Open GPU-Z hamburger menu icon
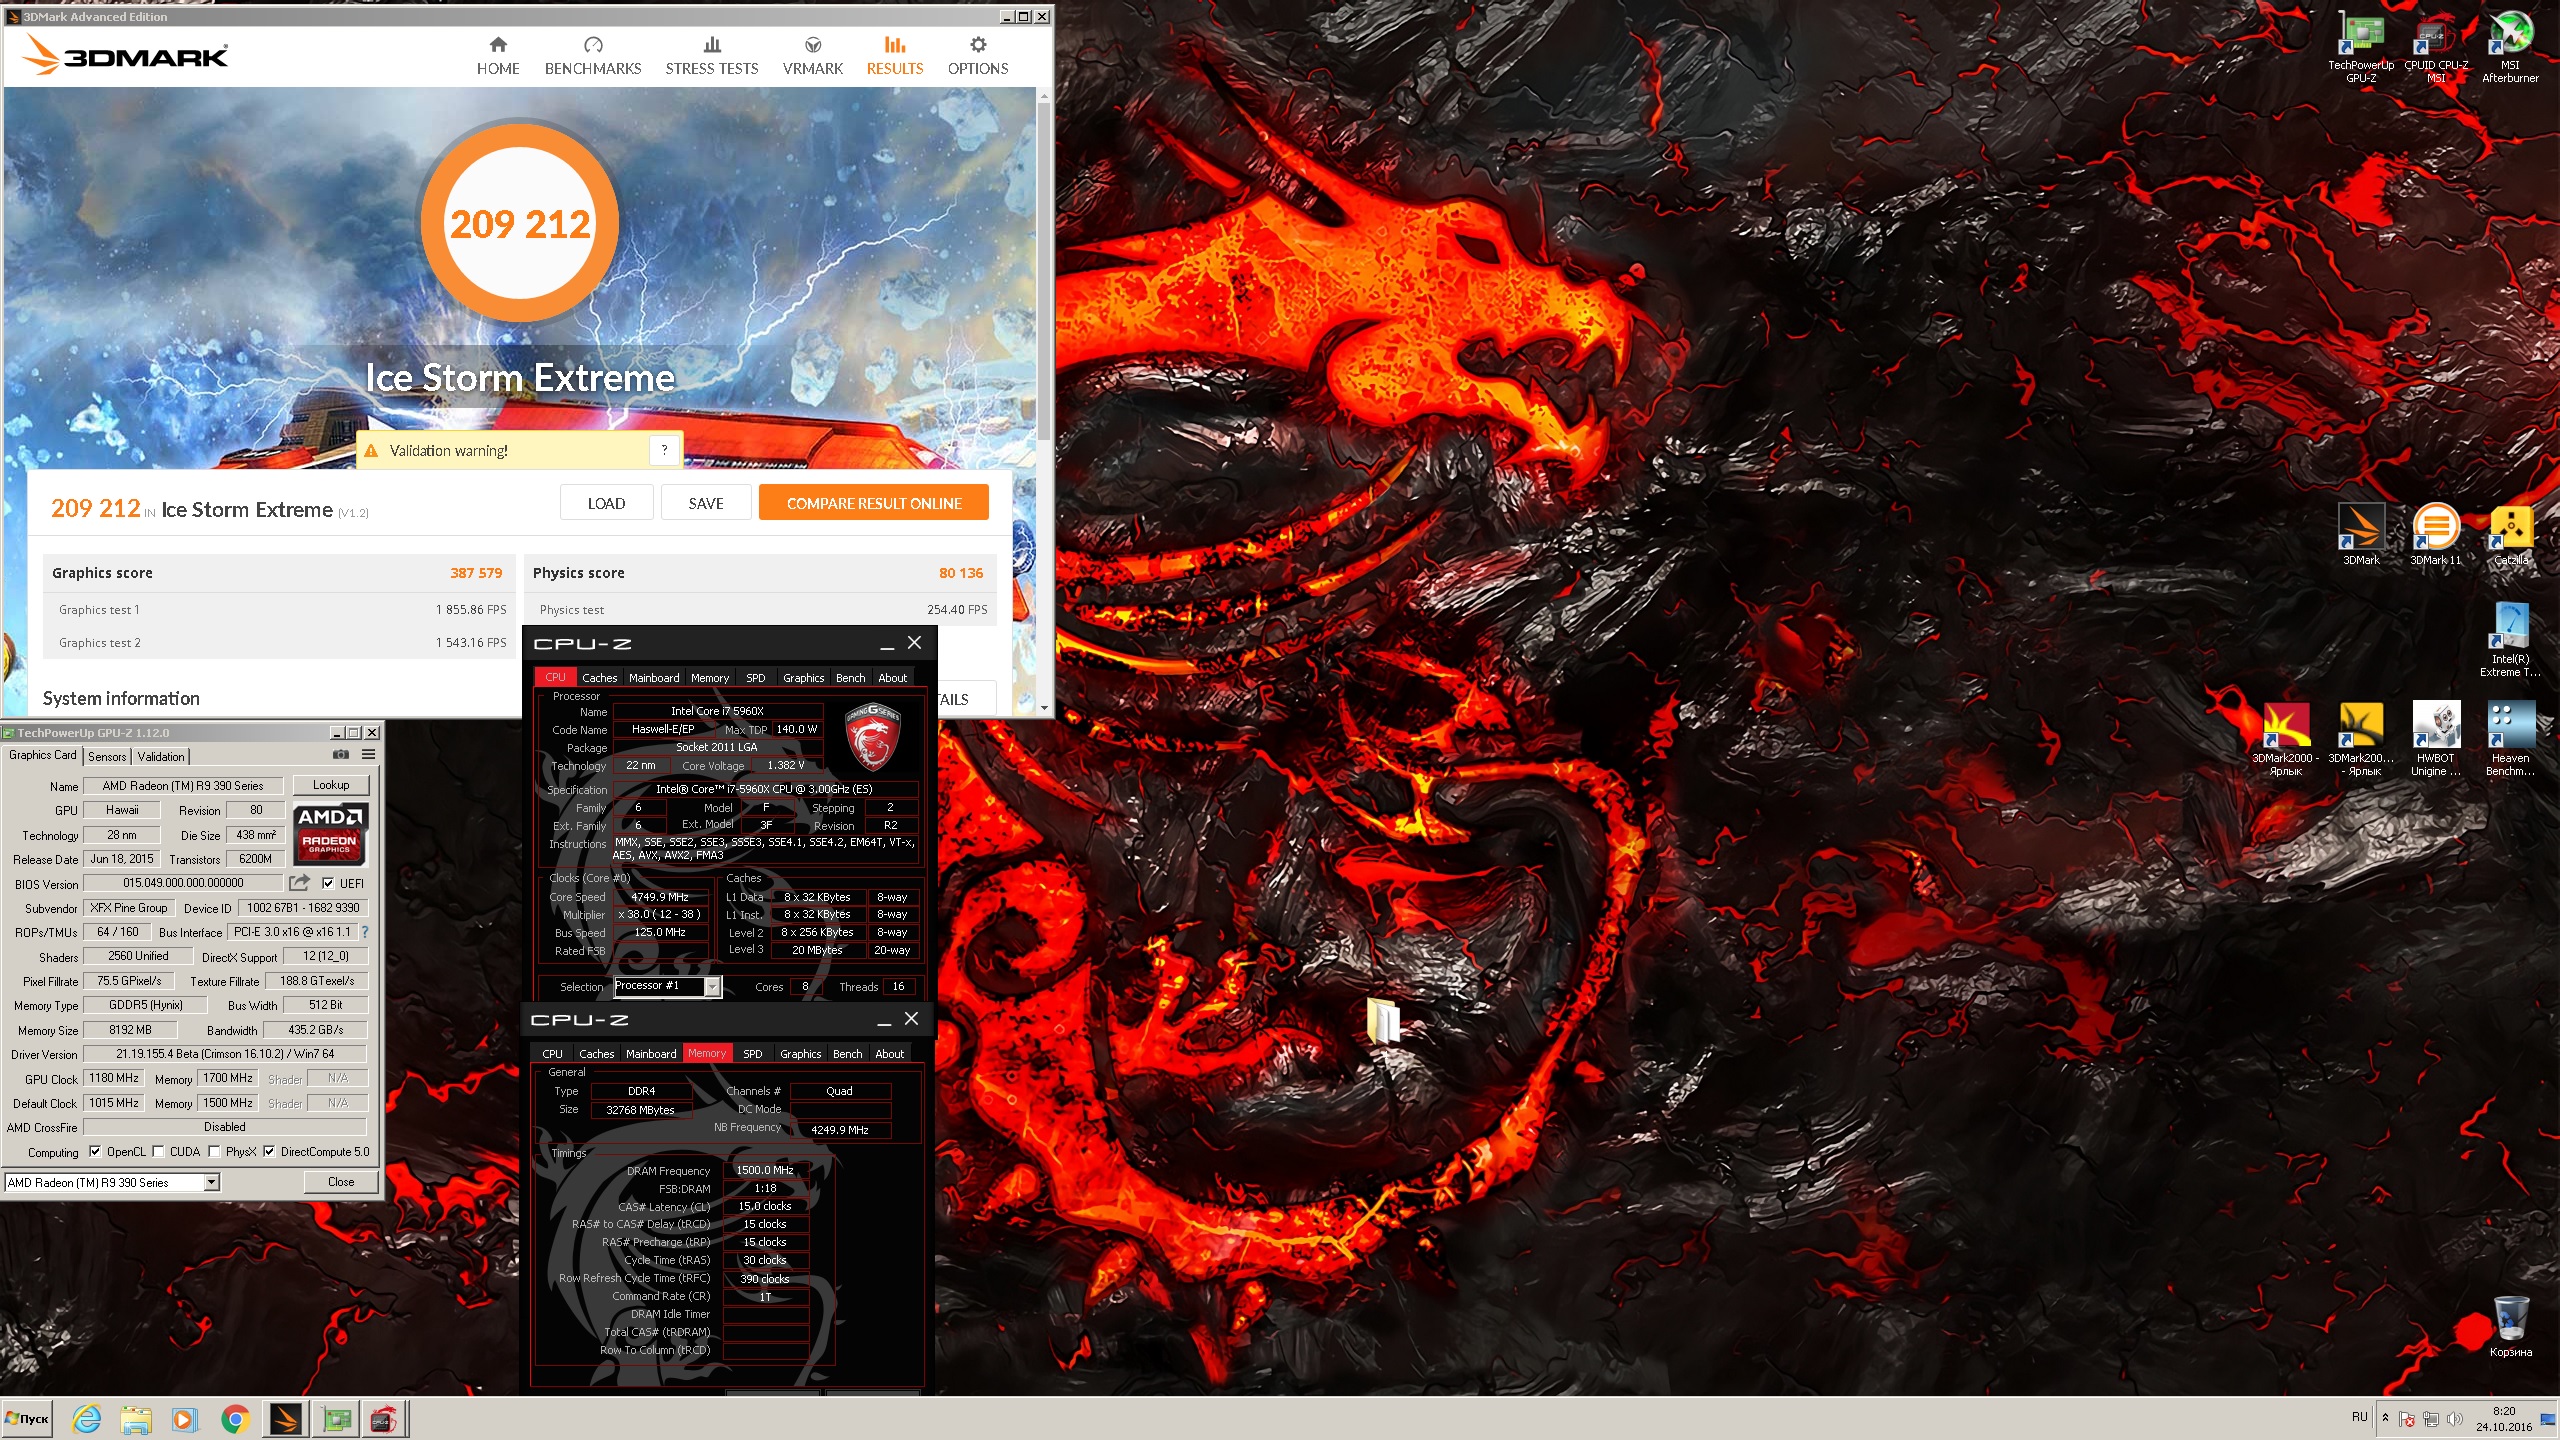 click(368, 755)
